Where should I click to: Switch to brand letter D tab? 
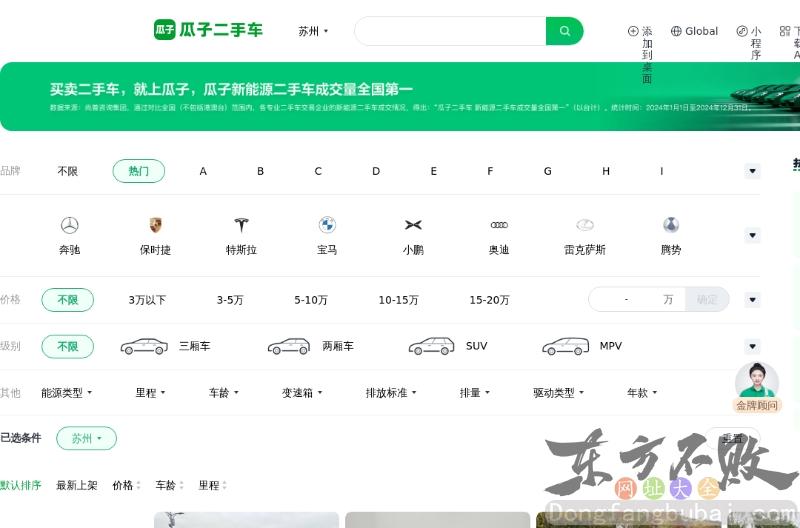coord(376,171)
